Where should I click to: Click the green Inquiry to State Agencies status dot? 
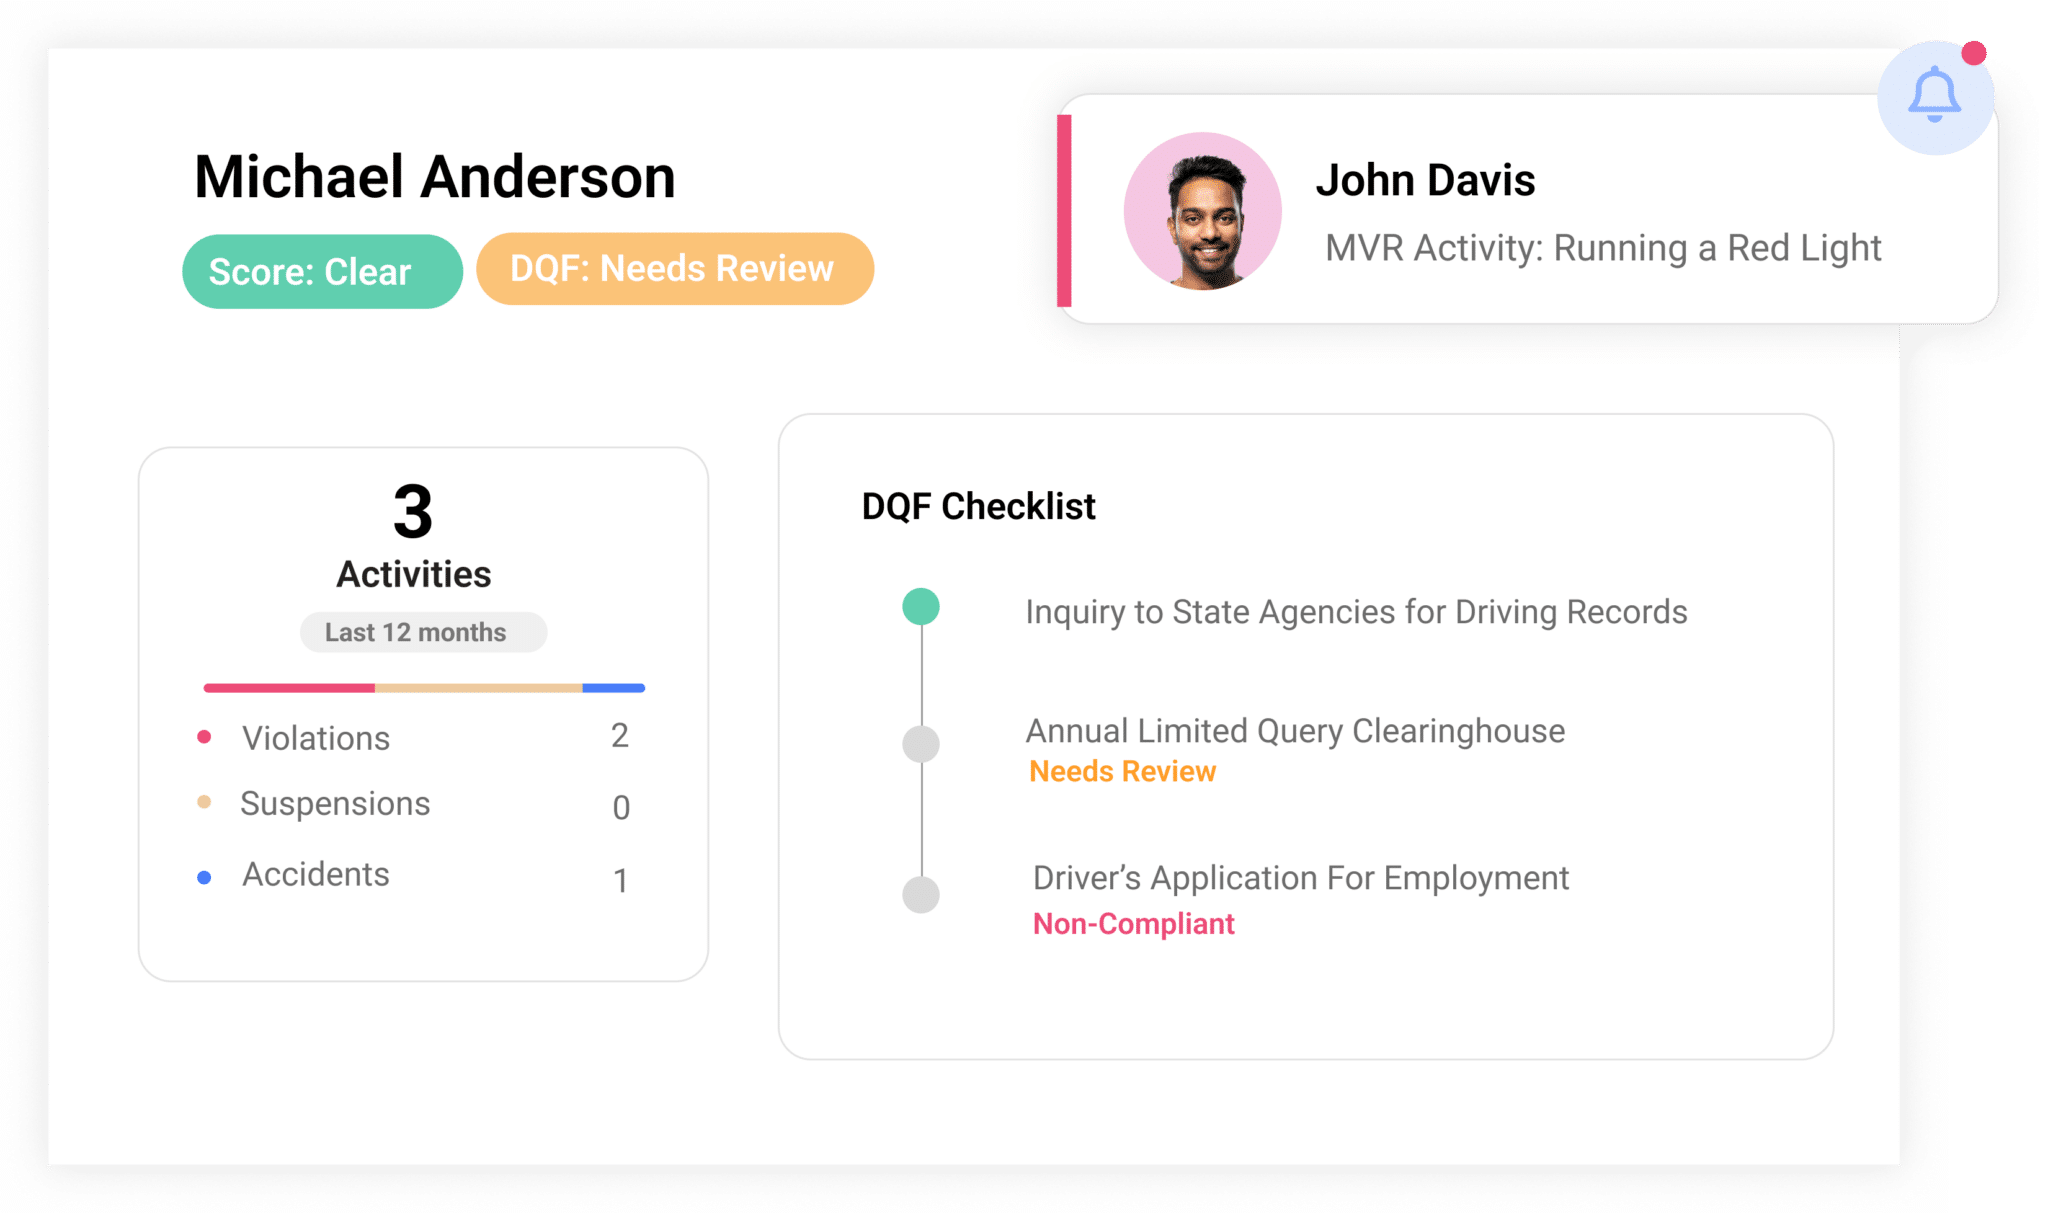[x=920, y=607]
